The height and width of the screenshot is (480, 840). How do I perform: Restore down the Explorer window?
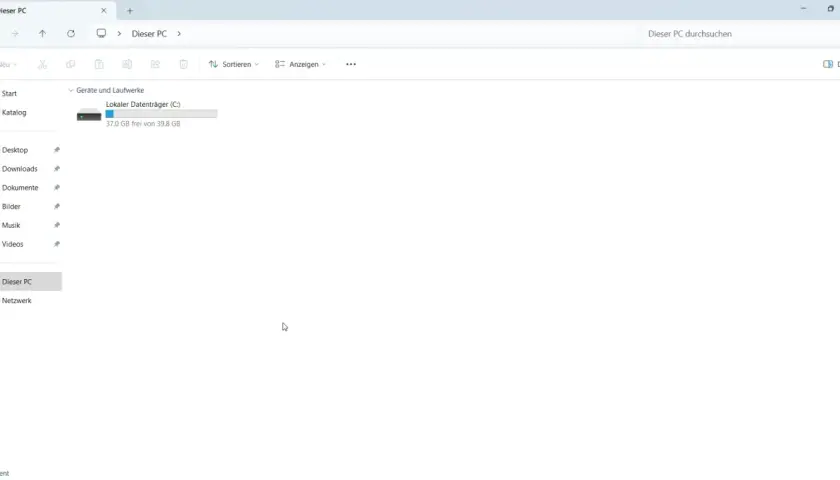831,9
